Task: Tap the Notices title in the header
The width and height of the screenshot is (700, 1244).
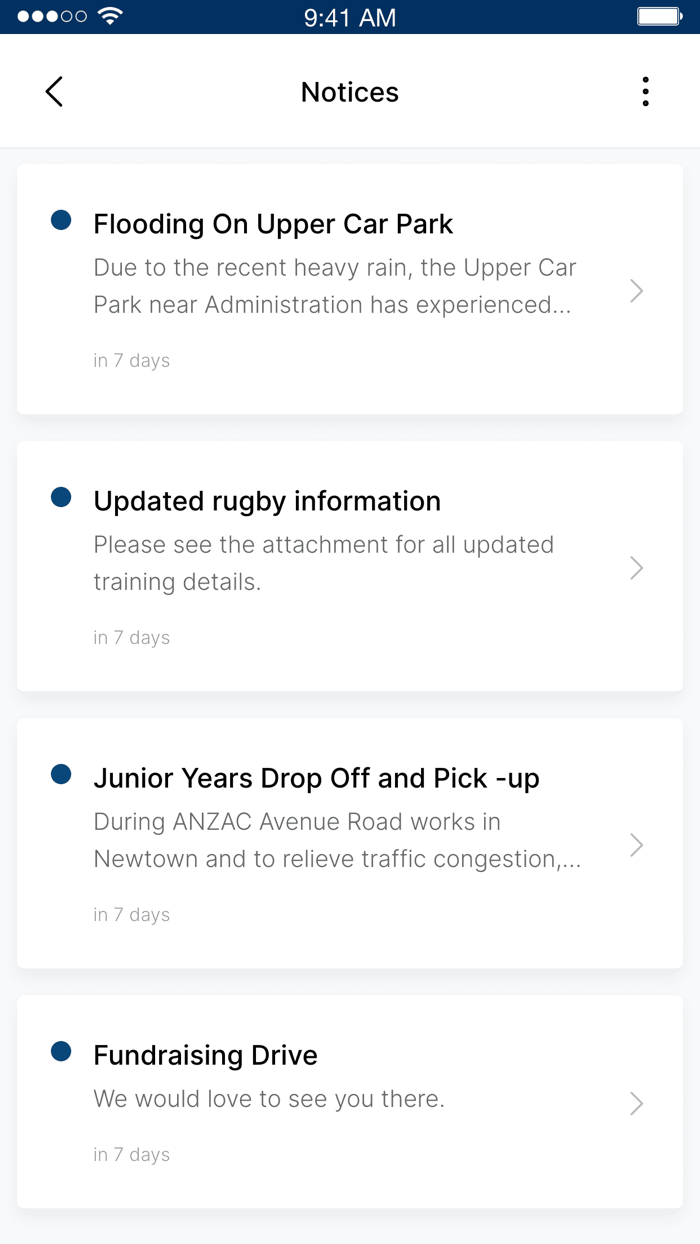Action: point(349,91)
